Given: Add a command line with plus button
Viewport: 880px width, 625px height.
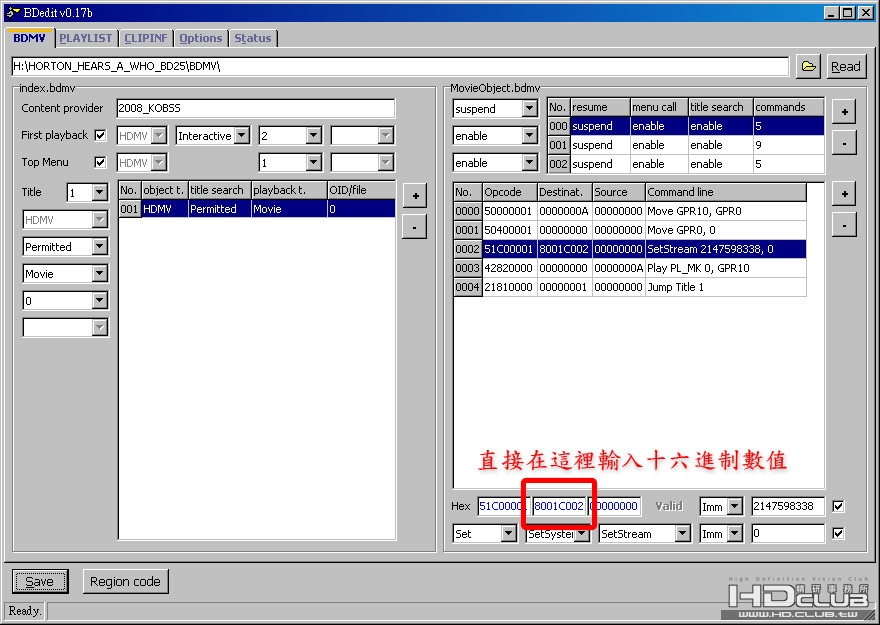Looking at the screenshot, I should [x=844, y=194].
